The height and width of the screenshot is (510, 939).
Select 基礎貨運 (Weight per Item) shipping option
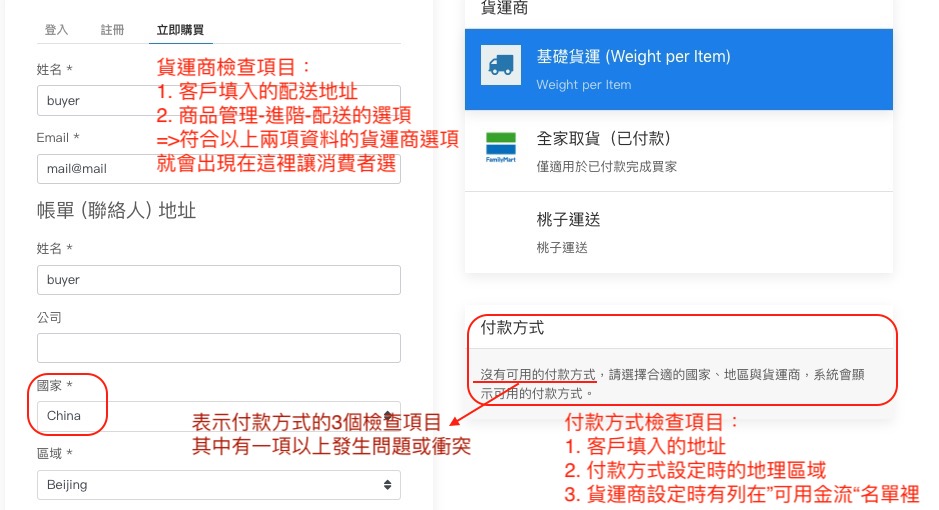(678, 69)
